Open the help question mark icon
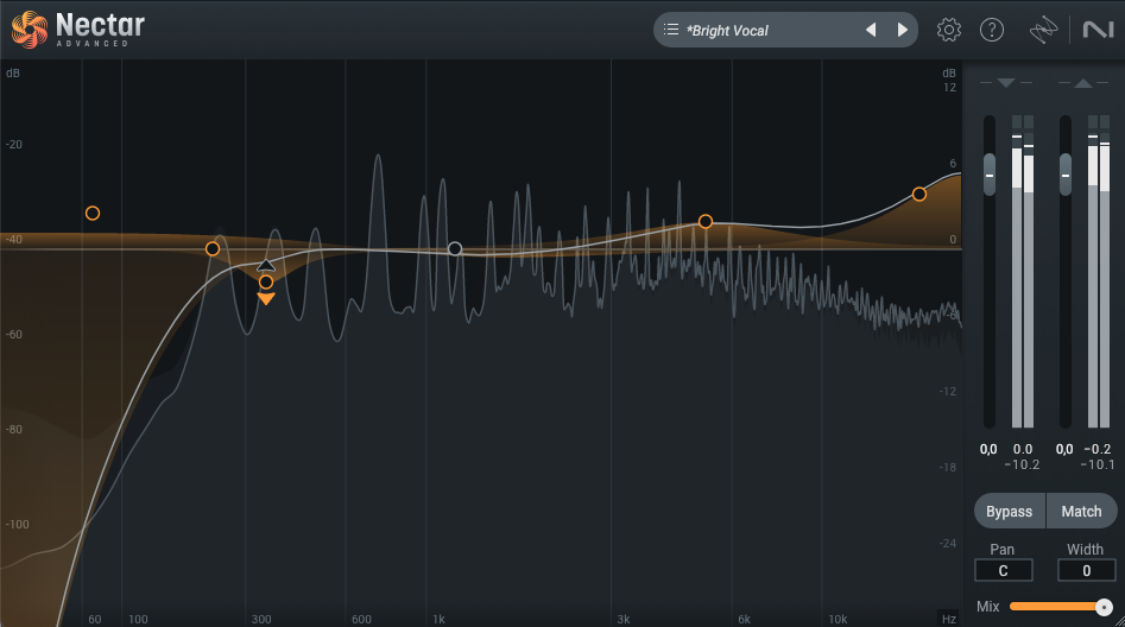The image size is (1125, 627). pos(992,29)
